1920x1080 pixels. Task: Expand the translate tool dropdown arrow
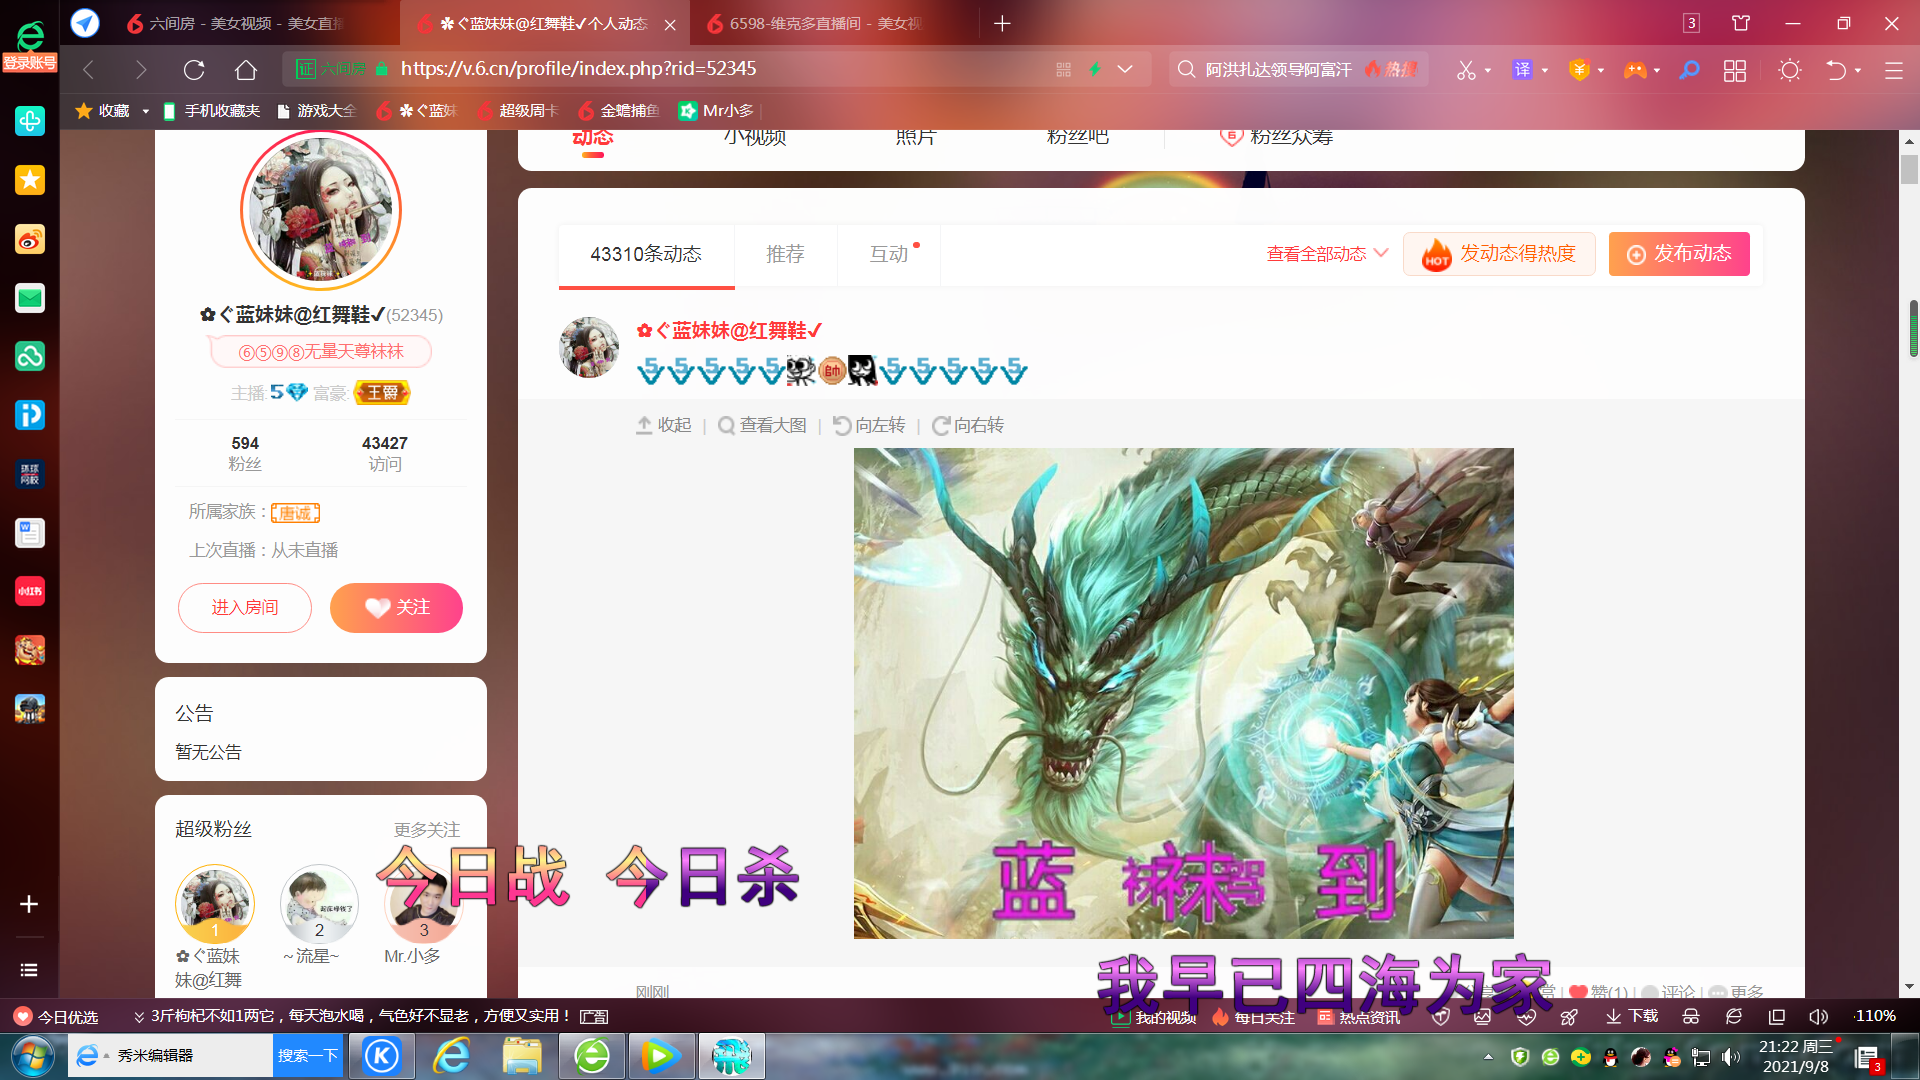pos(1545,70)
